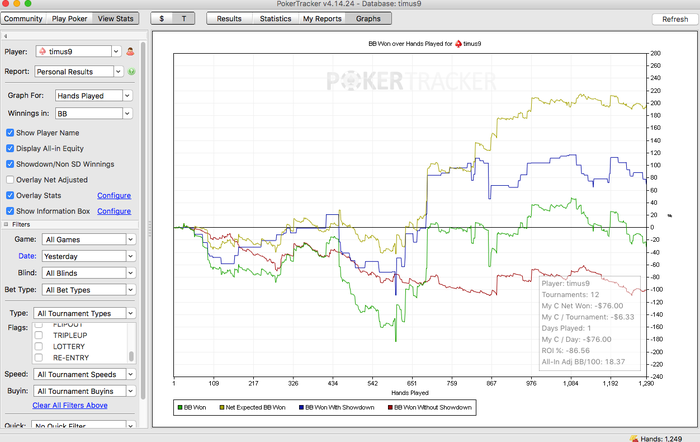Open the Buyin dropdown
This screenshot has height=442, width=700.
coord(84,391)
